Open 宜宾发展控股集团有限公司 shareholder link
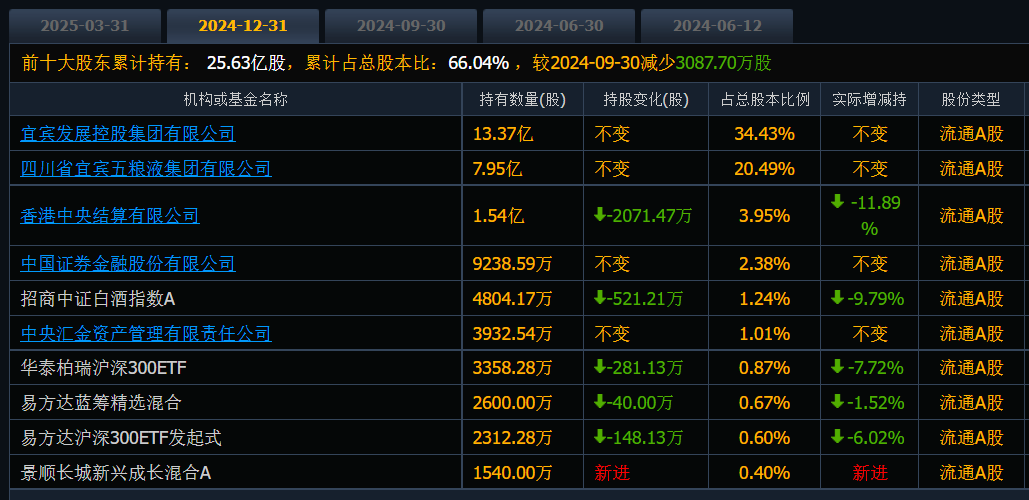This screenshot has height=500, width=1029. click(x=128, y=134)
